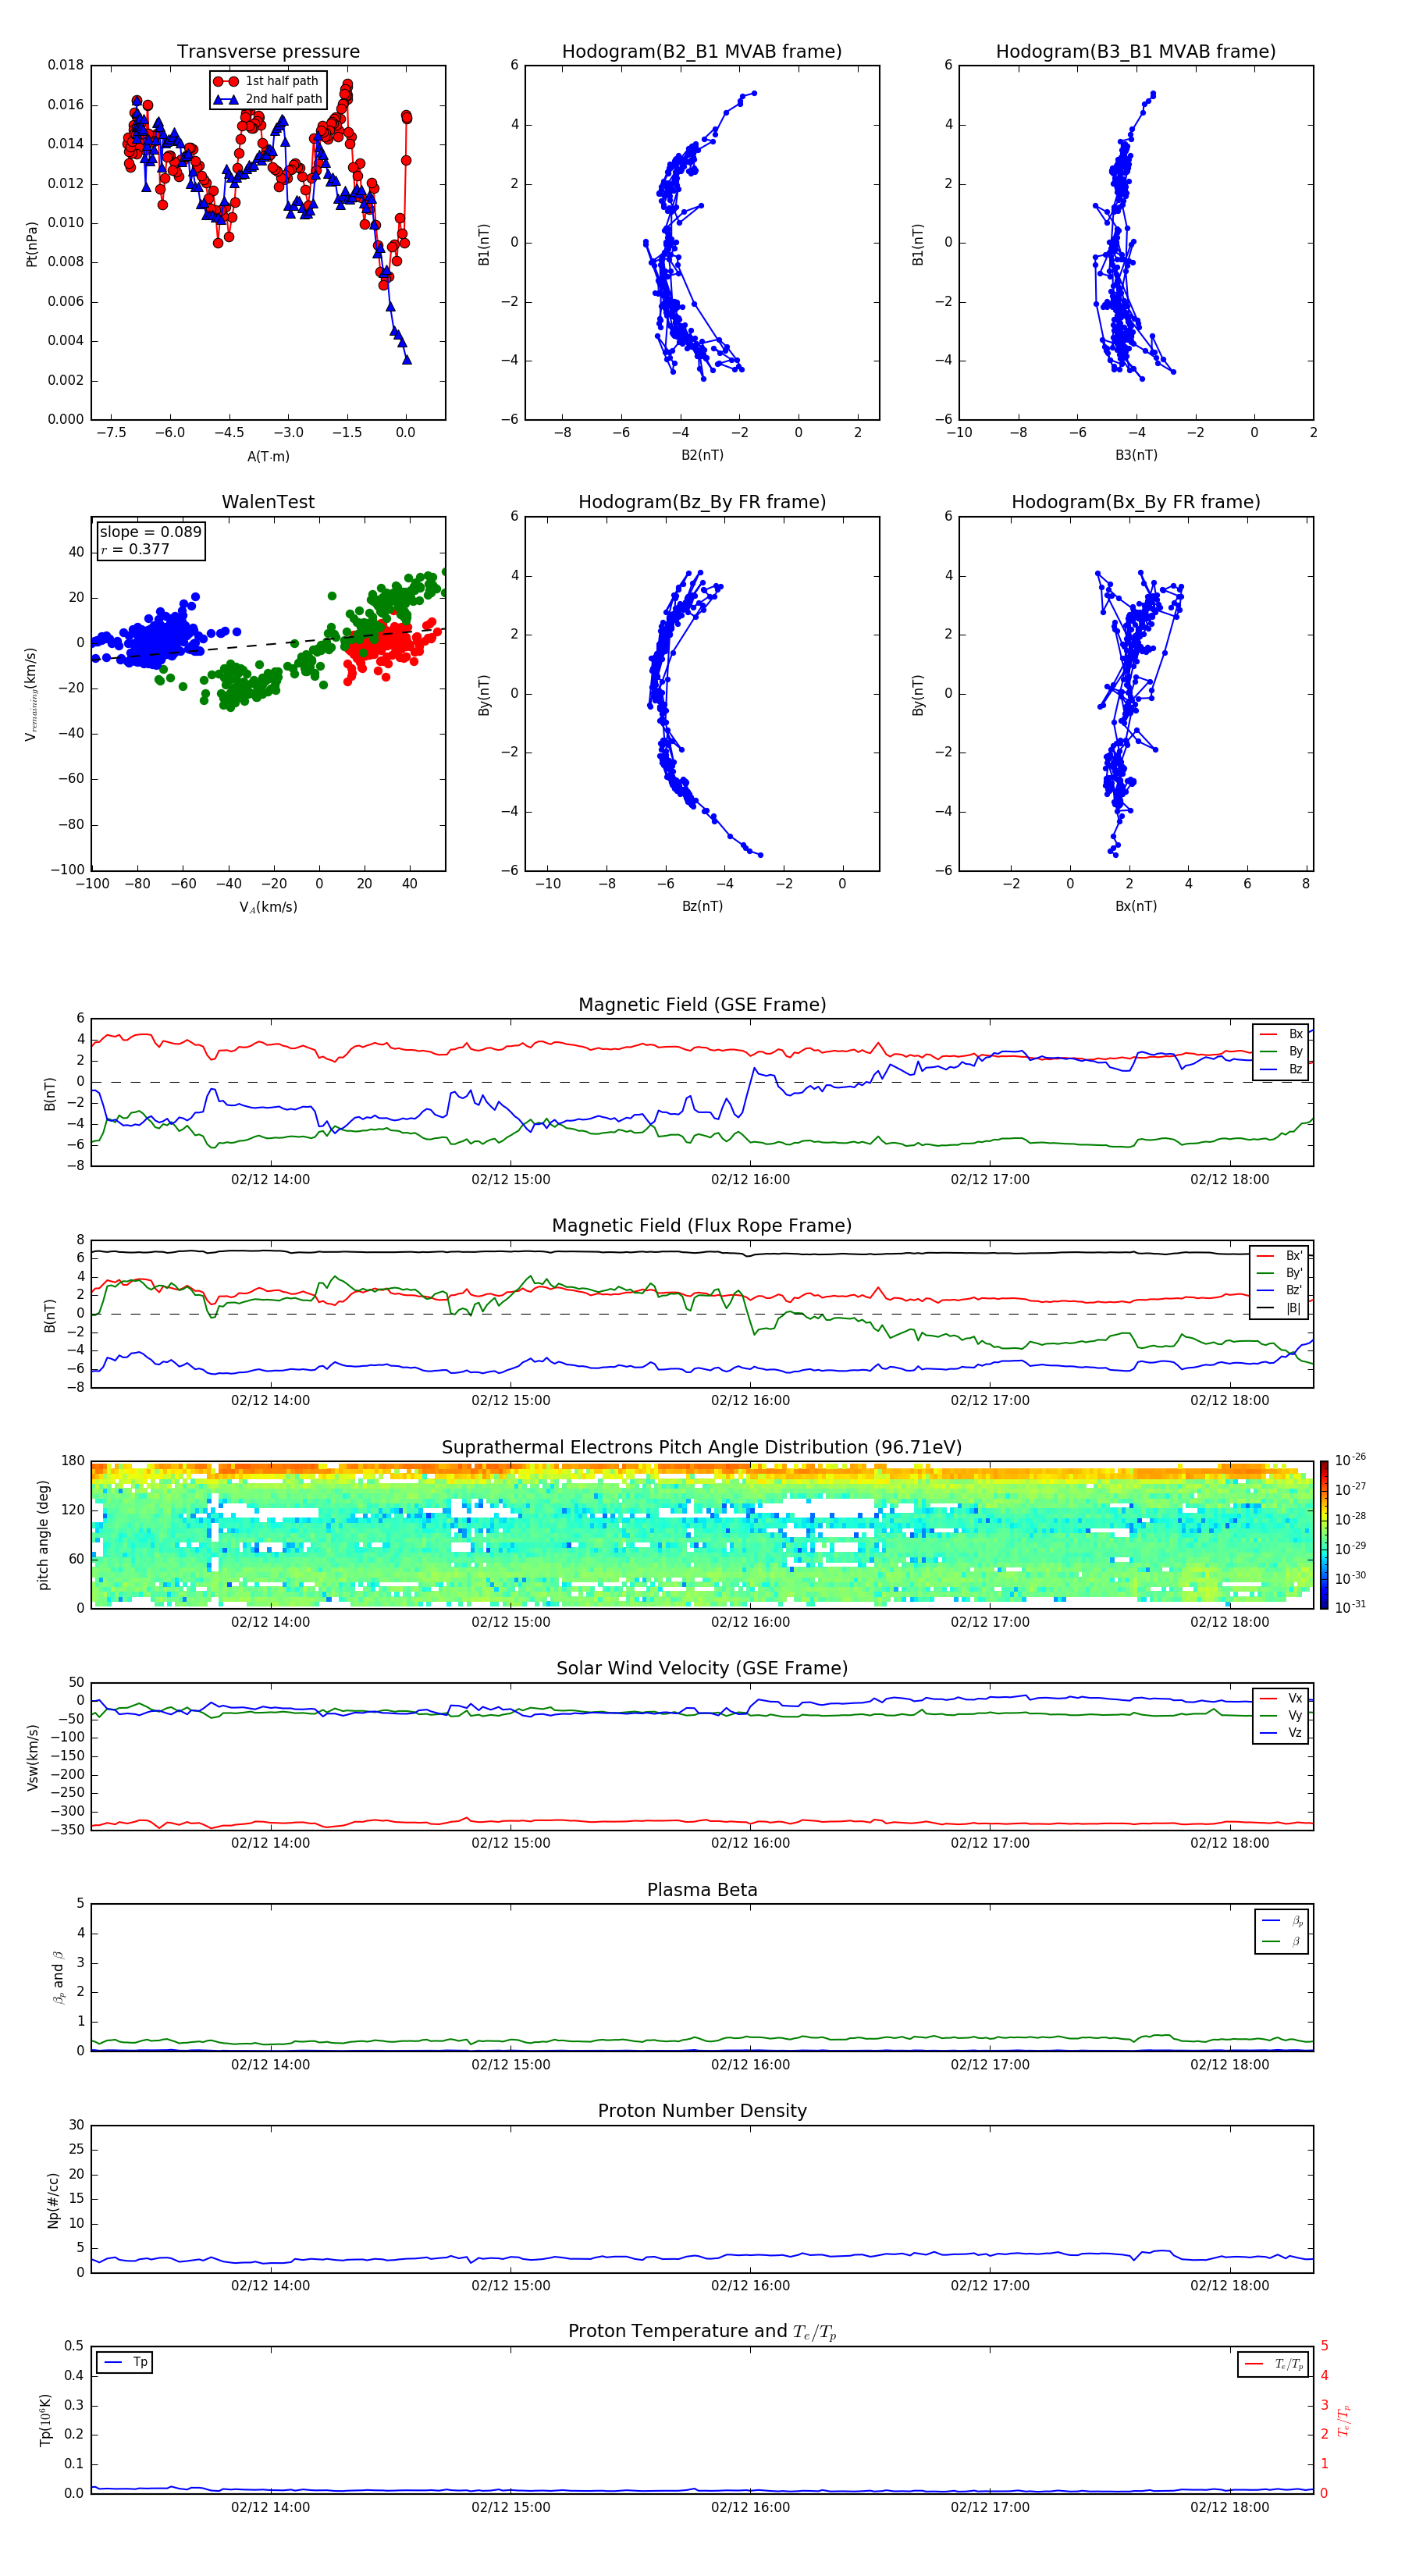Screen dimensions: 1405x2576
Task: Select "Vx" in the velocity legend
Action: (1282, 1698)
